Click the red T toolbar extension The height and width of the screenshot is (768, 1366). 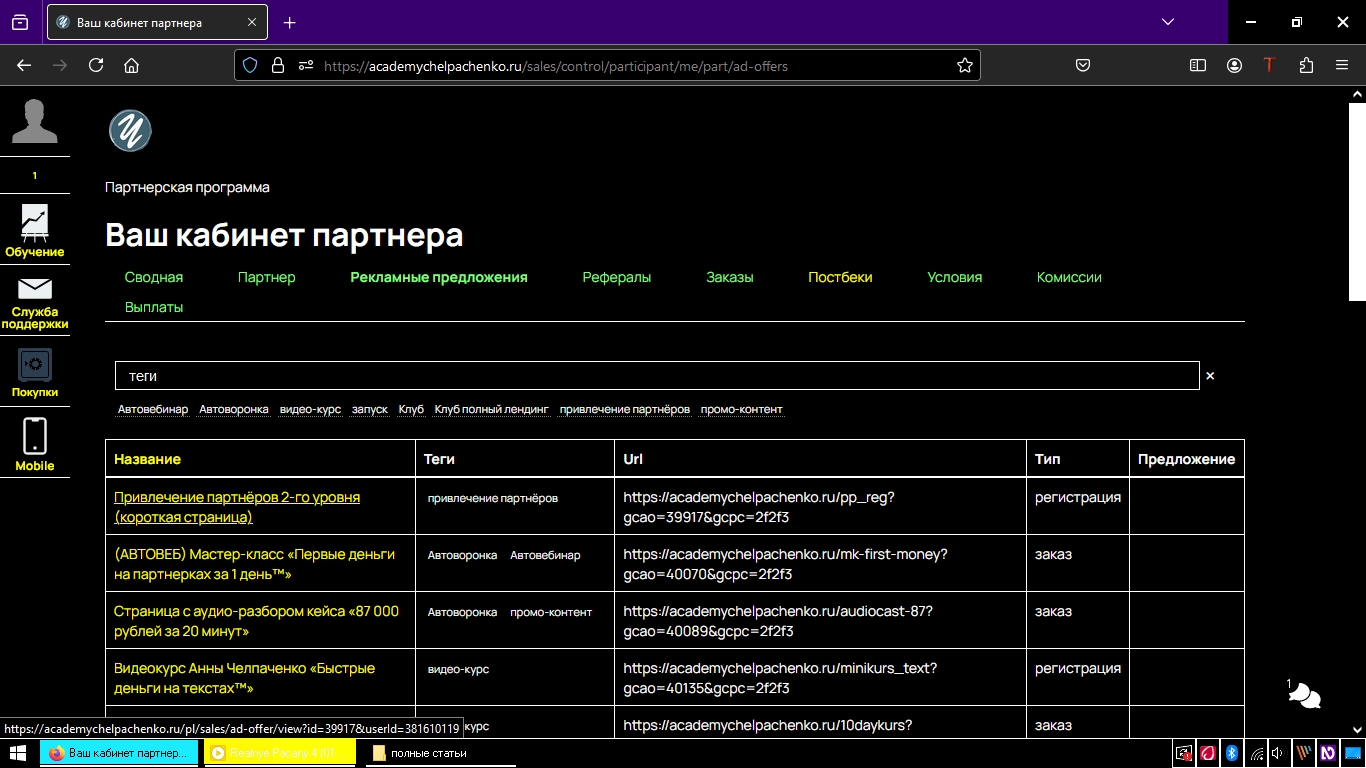[1269, 65]
